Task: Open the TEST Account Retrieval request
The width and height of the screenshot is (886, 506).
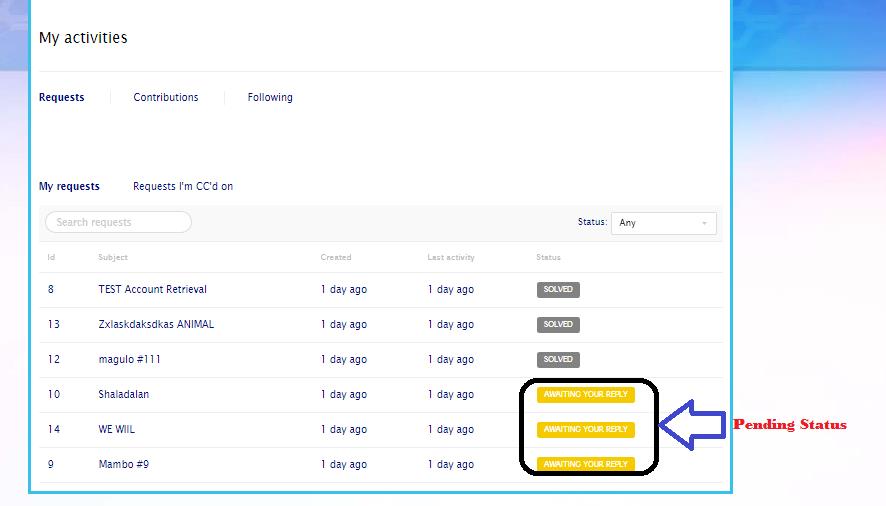Action: click(152, 289)
